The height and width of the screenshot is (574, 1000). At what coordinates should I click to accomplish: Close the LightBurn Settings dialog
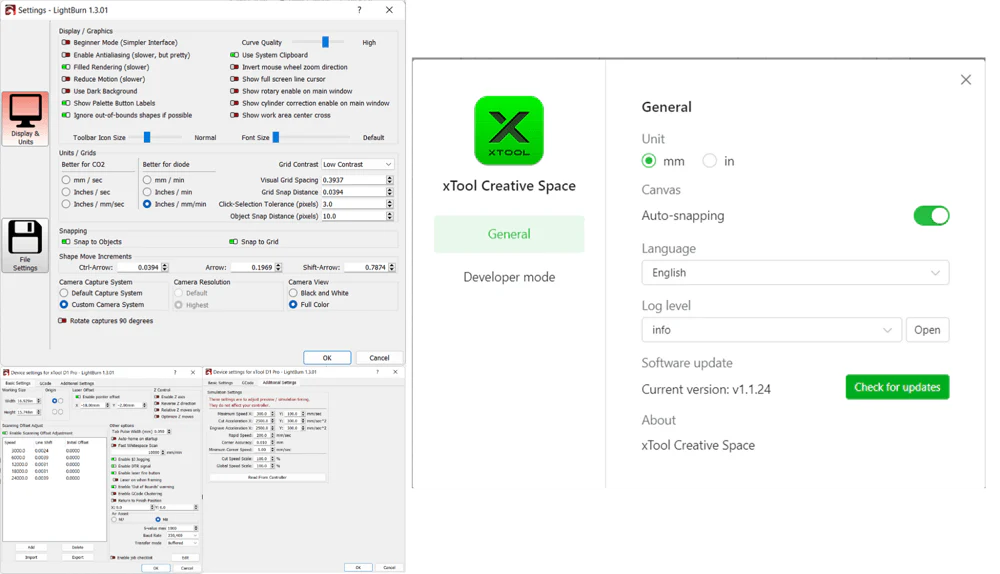[389, 10]
